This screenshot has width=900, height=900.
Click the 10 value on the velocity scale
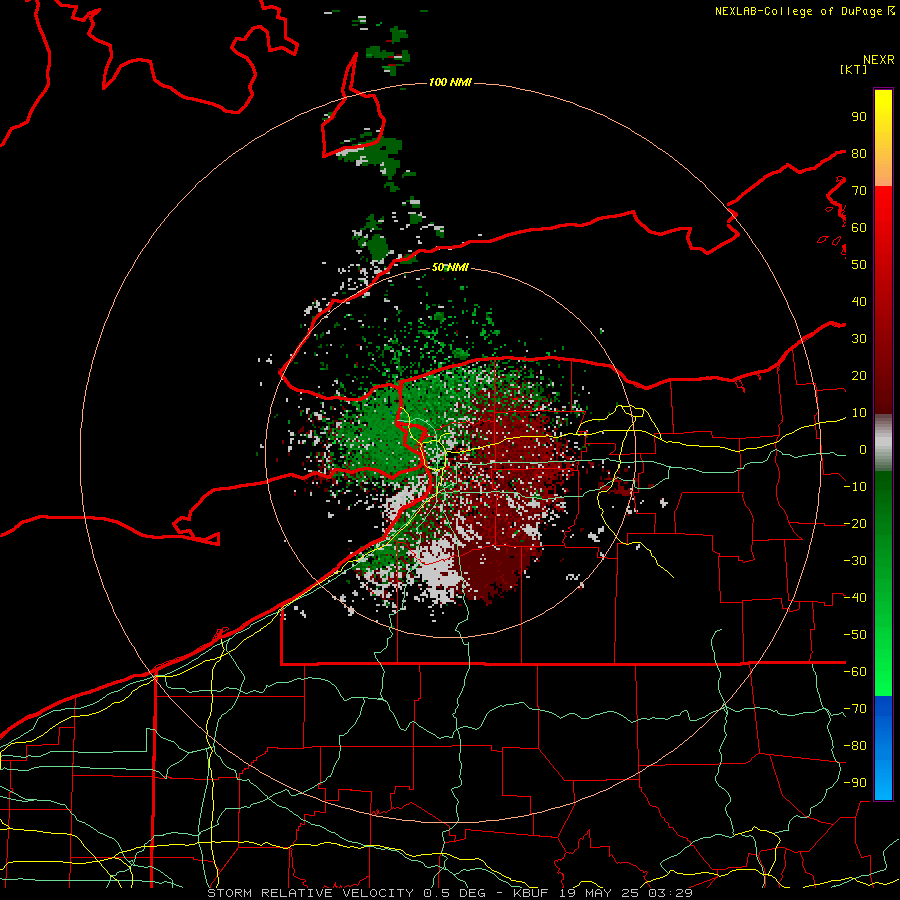coord(859,413)
